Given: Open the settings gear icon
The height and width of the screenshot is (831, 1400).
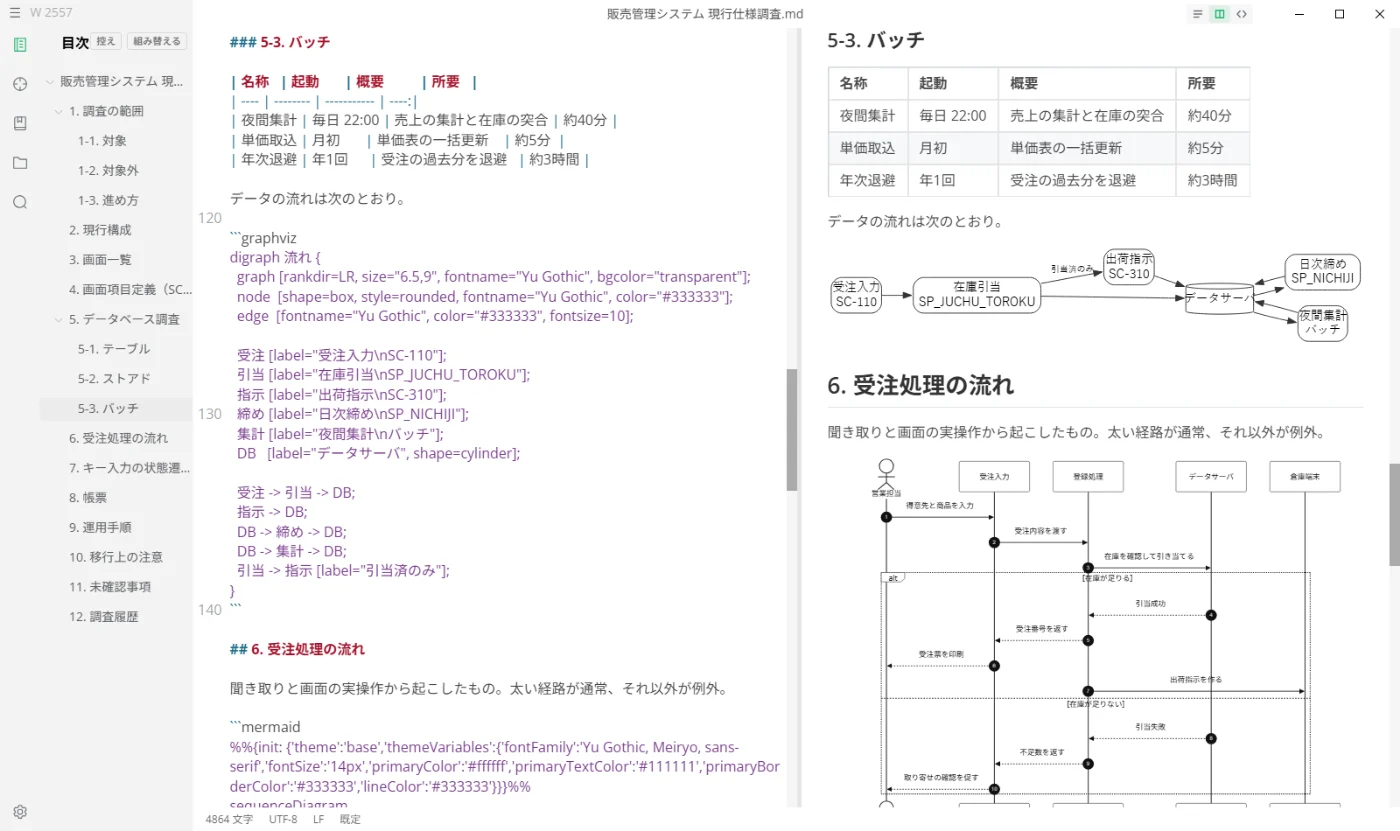Looking at the screenshot, I should (20, 812).
